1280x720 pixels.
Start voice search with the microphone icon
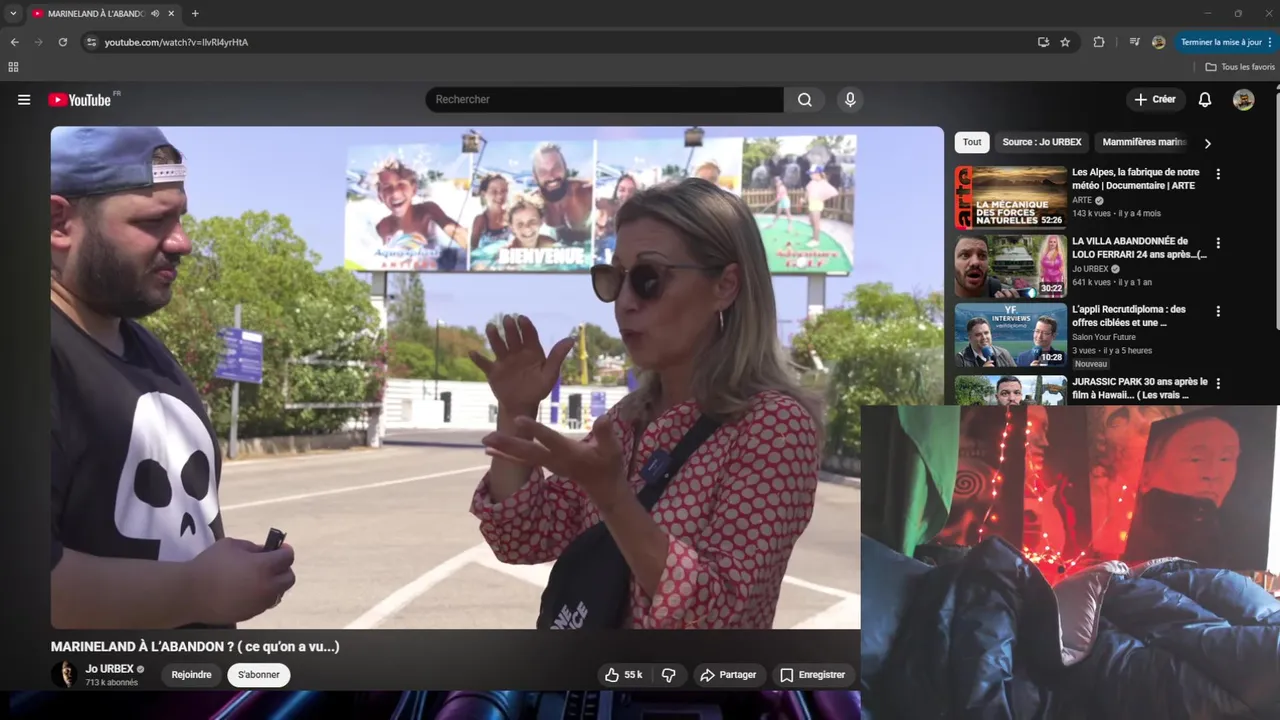point(850,99)
